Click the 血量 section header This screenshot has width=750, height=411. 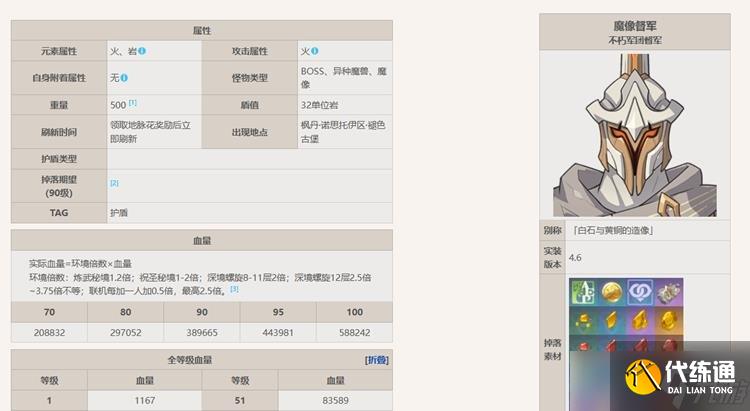point(202,241)
